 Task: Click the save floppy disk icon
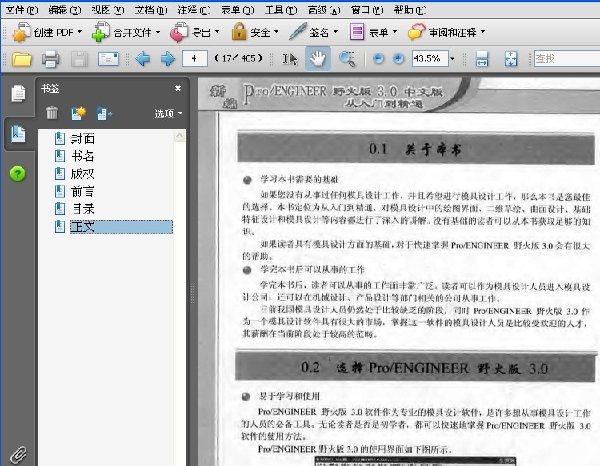click(80, 59)
